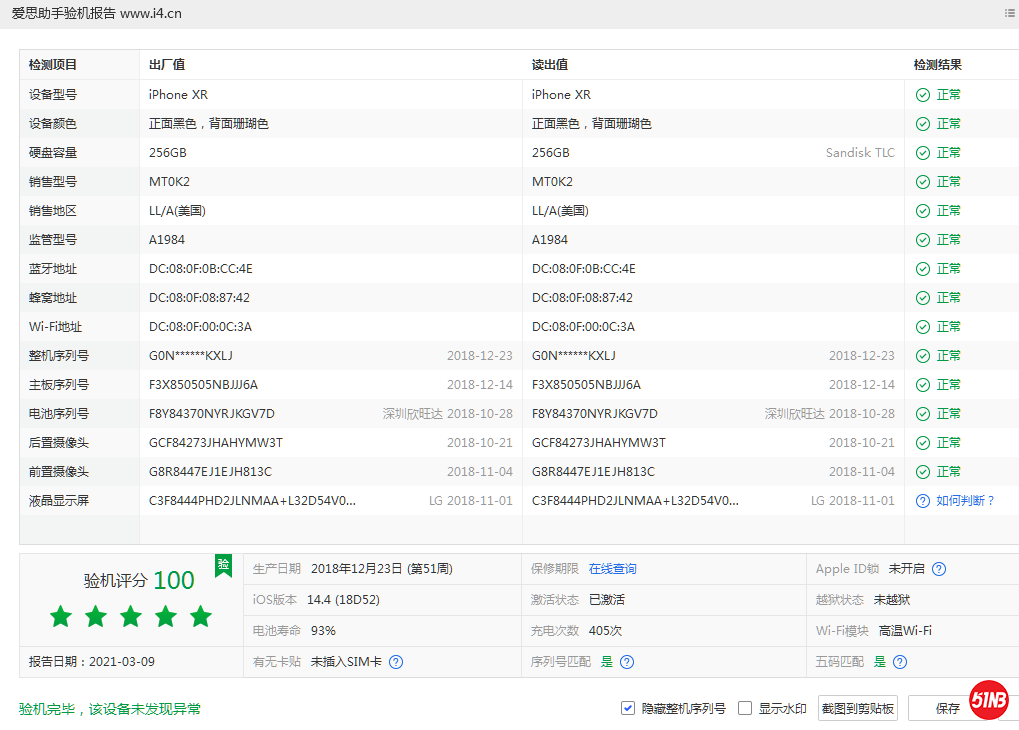Image resolution: width=1019 pixels, height=730 pixels.
Task: Click the green checkmark in the 前置摄像头 row
Action: pos(922,472)
